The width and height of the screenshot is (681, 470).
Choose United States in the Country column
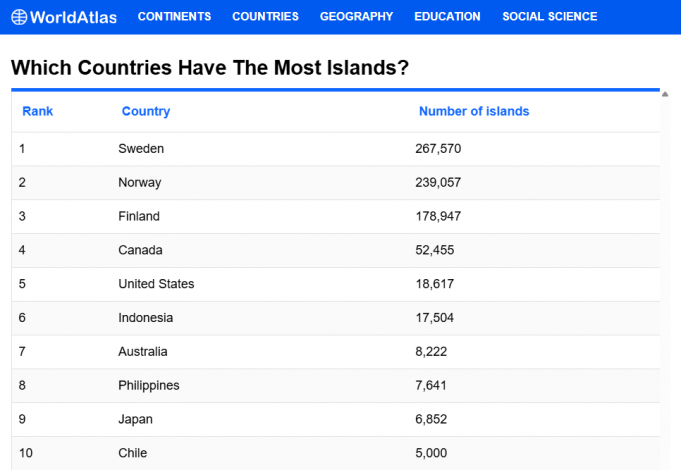(x=156, y=284)
